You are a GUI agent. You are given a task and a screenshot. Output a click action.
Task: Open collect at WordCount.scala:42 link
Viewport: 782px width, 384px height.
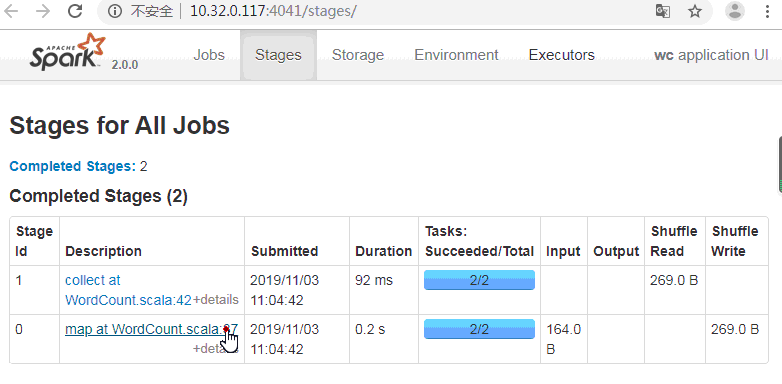click(x=128, y=290)
